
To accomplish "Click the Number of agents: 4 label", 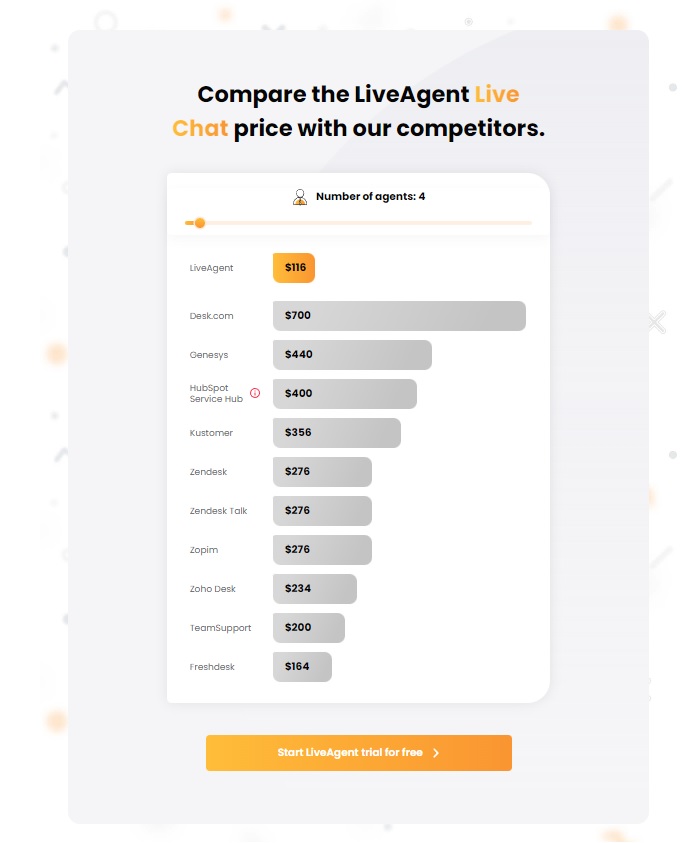I will point(368,196).
